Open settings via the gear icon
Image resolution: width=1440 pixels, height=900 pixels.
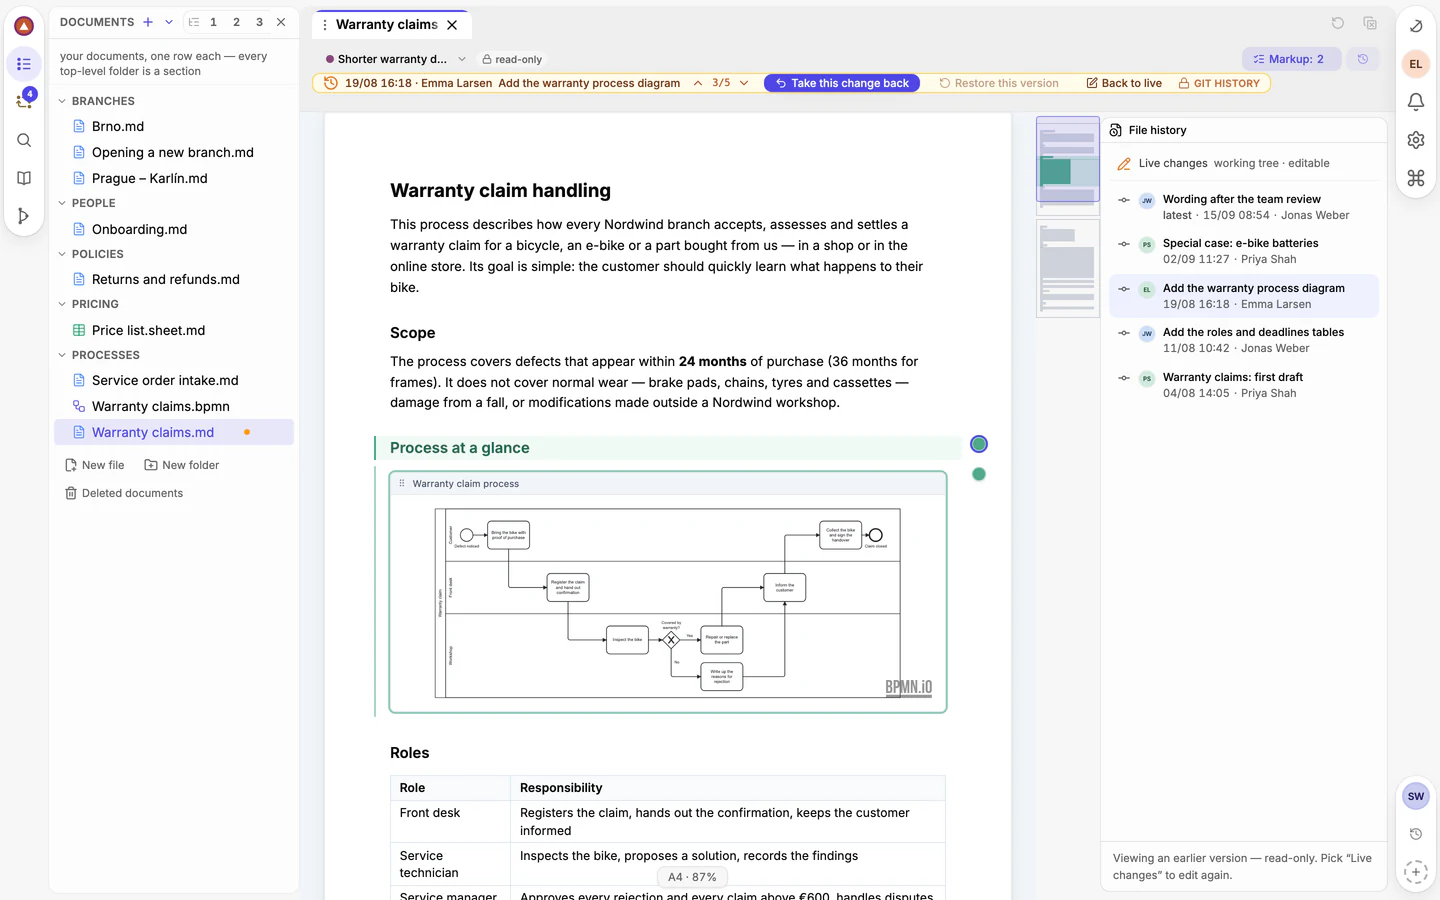tap(1416, 140)
